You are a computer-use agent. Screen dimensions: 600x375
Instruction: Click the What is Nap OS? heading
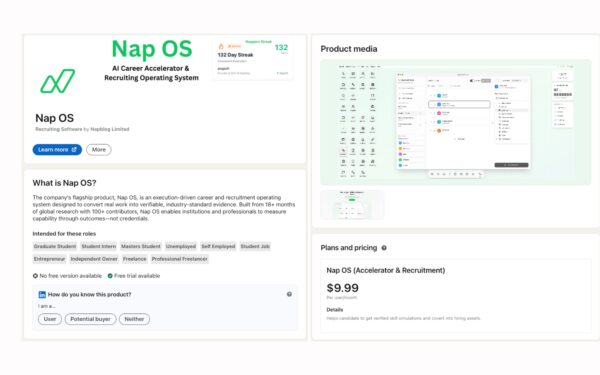click(64, 183)
